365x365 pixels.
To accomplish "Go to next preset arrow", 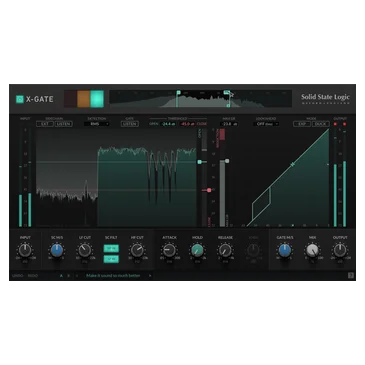I will click(150, 276).
